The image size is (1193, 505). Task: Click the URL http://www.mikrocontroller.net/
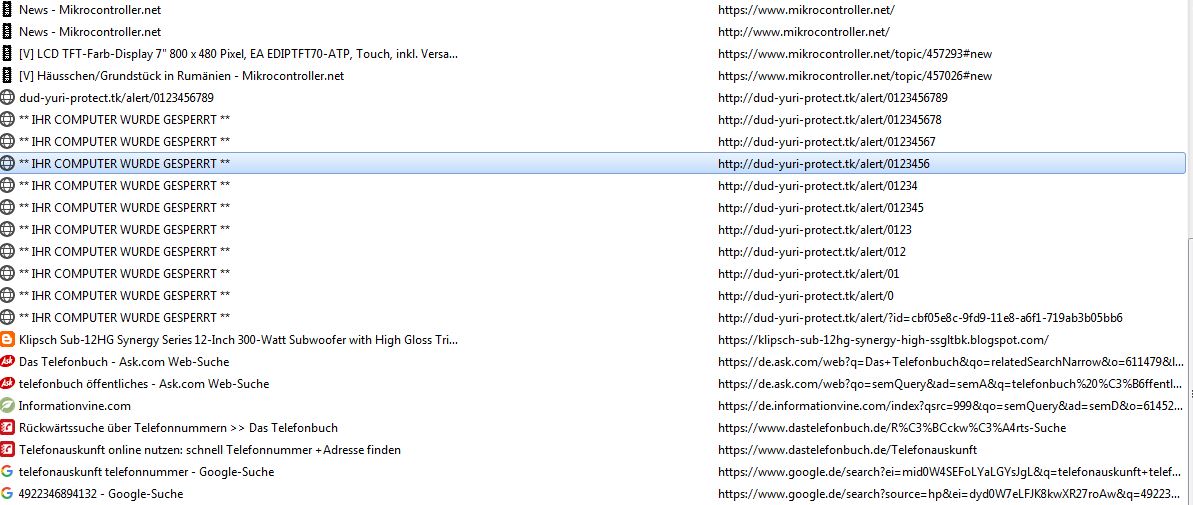click(x=803, y=32)
